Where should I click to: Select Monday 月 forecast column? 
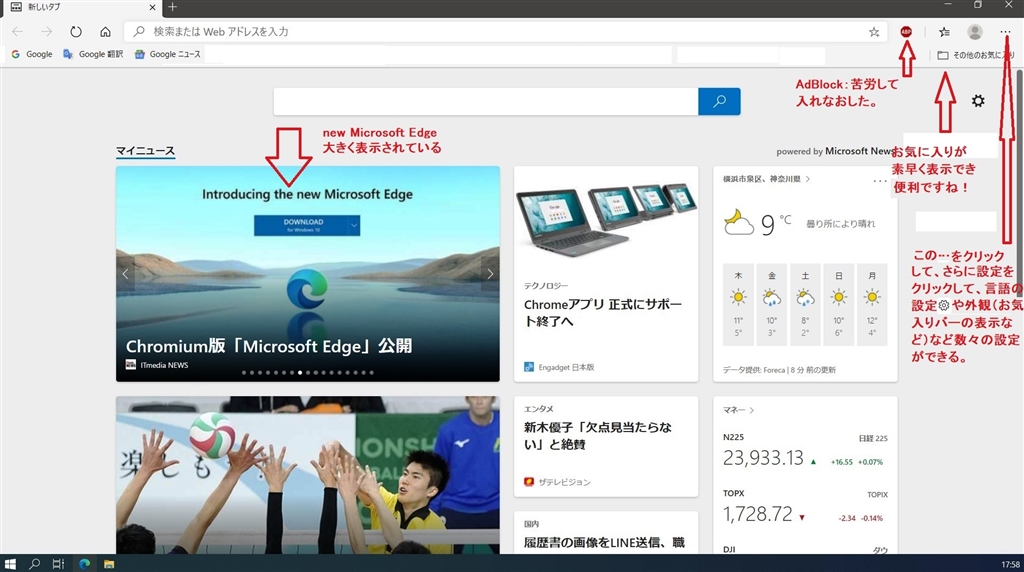(872, 304)
